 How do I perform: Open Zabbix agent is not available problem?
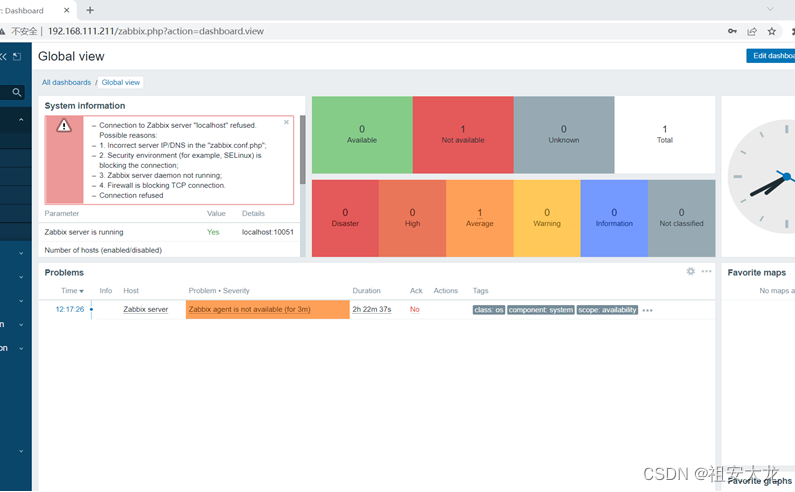tap(249, 309)
